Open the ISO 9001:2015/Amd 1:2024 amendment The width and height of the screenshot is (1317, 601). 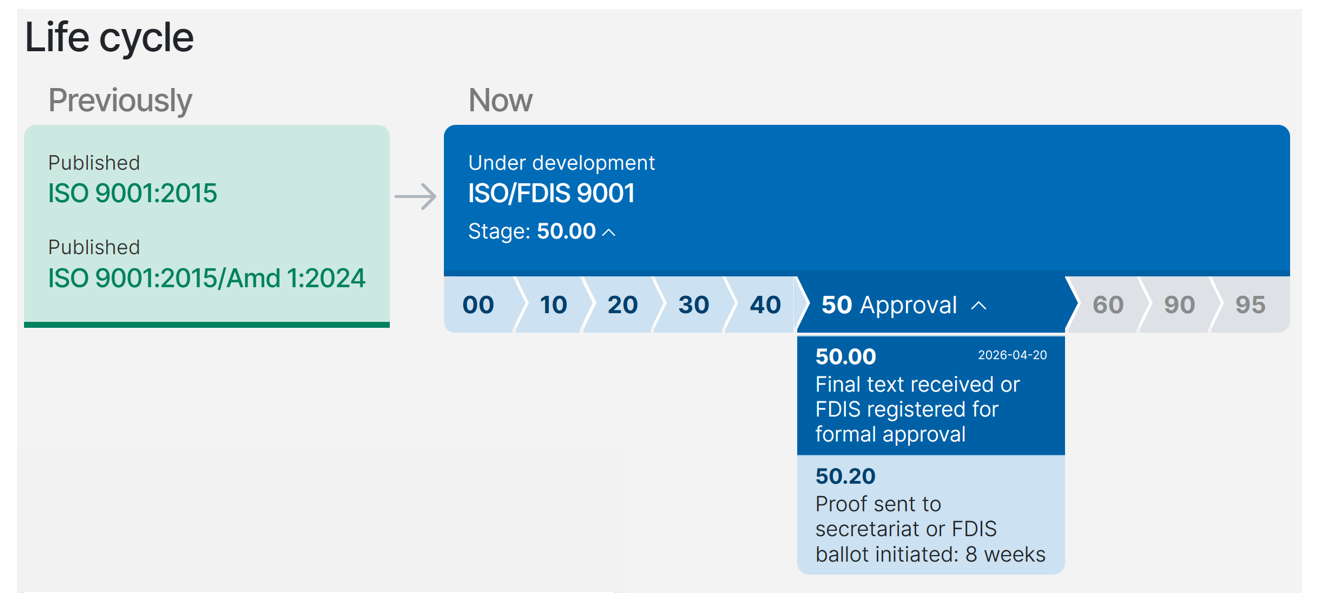coord(207,278)
